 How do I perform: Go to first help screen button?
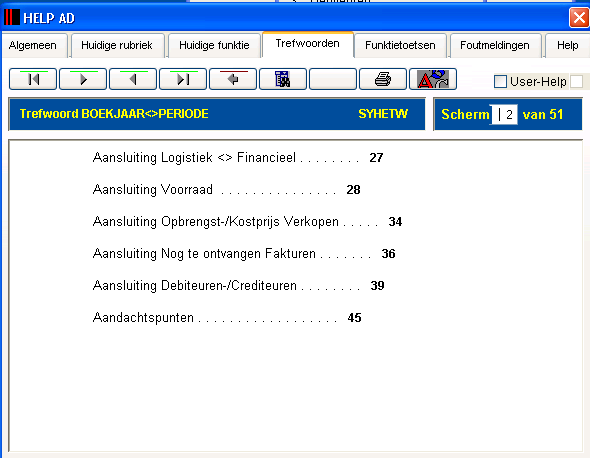point(33,79)
